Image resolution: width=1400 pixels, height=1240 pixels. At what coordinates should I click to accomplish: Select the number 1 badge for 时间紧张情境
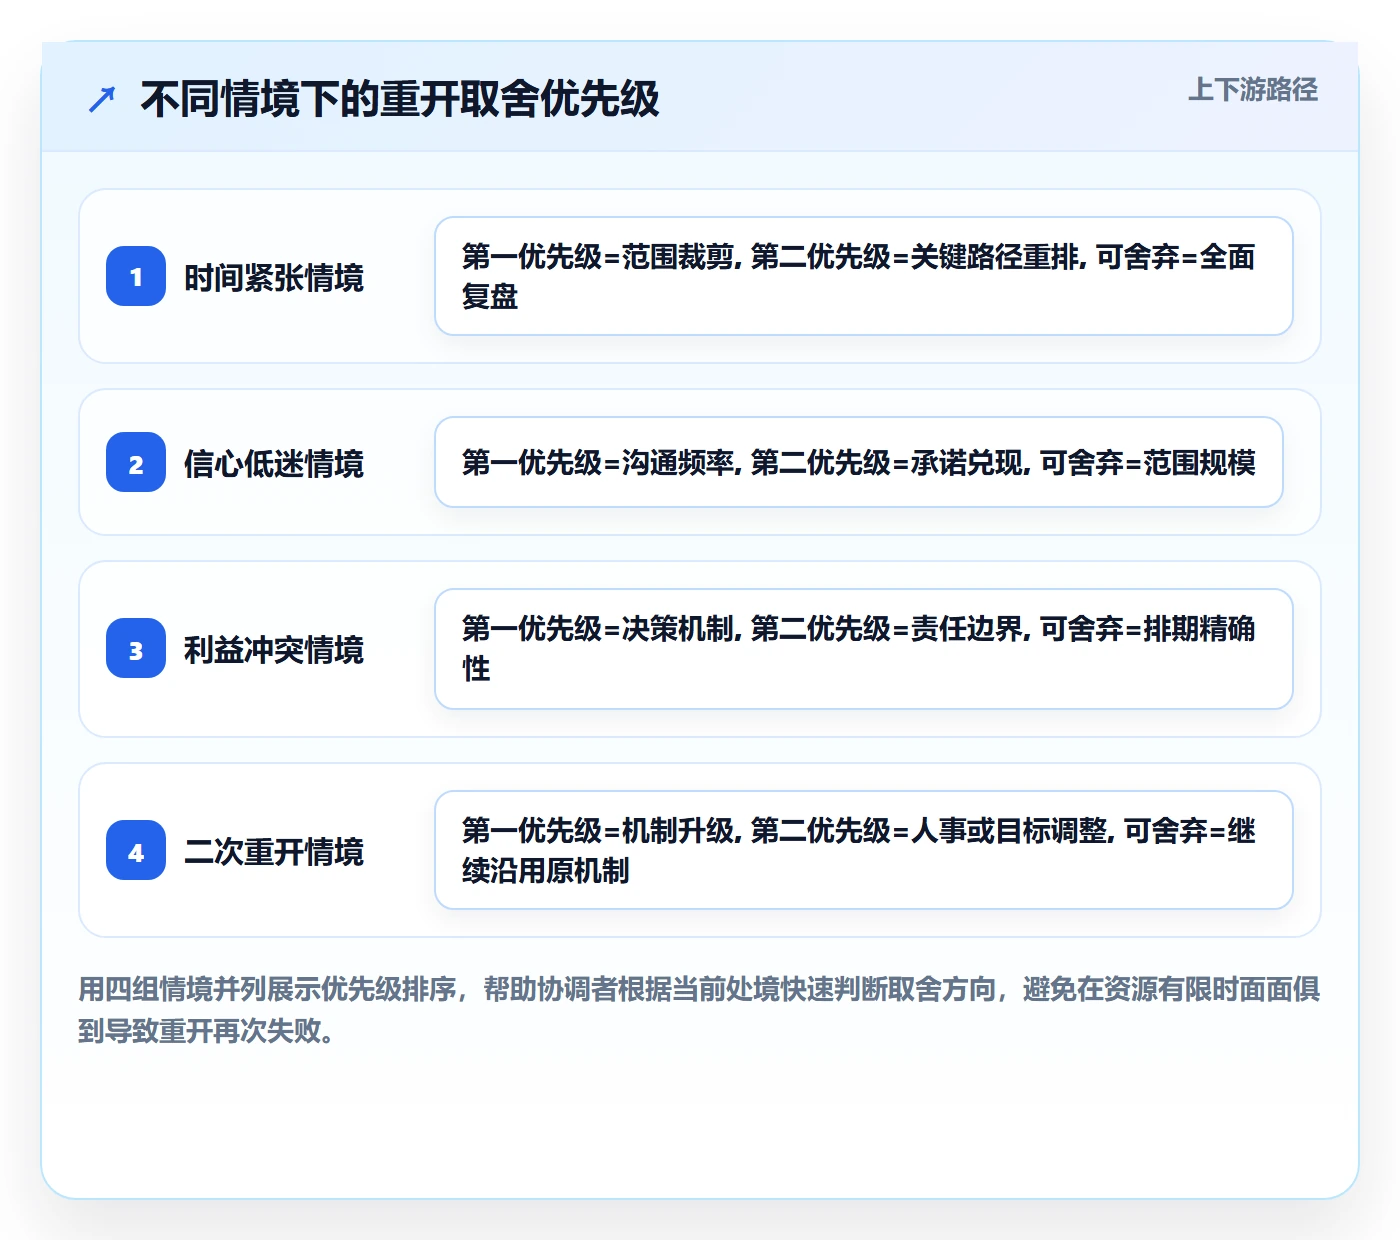click(136, 276)
